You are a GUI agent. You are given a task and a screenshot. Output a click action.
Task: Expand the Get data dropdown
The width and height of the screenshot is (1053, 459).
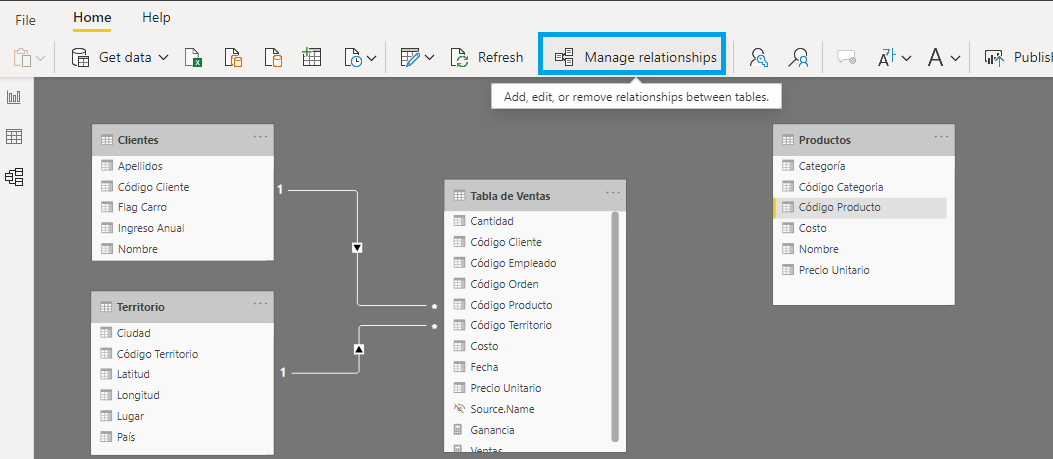[164, 58]
